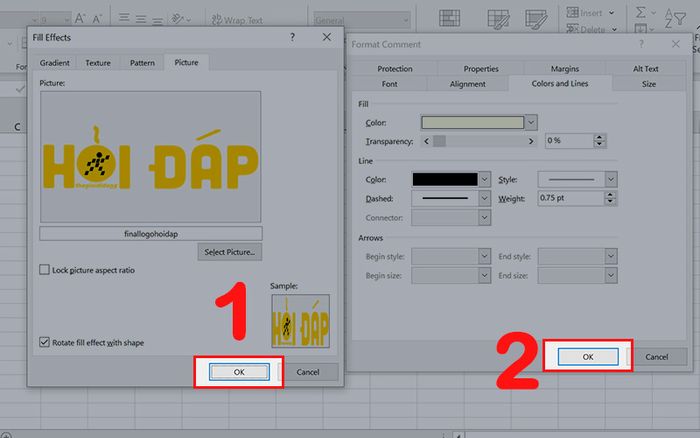
Task: Open the General number format dropdown
Action: [x=405, y=20]
